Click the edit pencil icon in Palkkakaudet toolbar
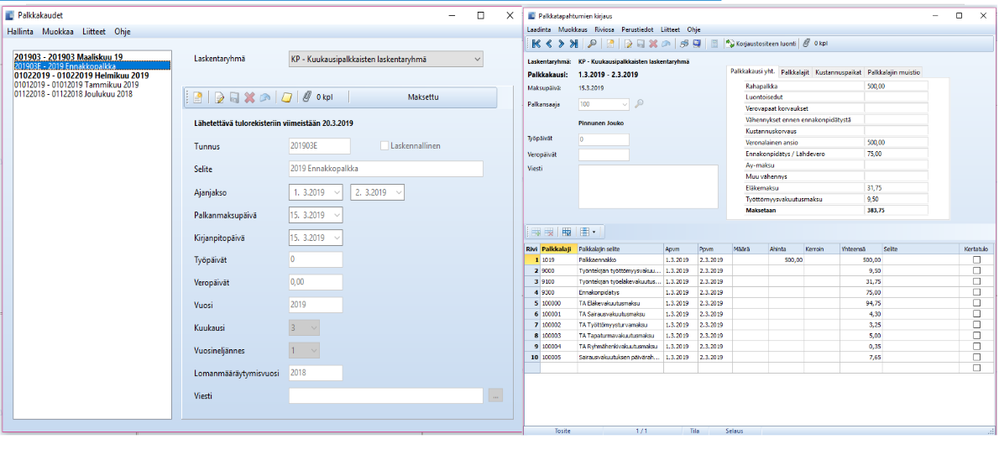Screen dimensions: 999x450 pos(220,98)
